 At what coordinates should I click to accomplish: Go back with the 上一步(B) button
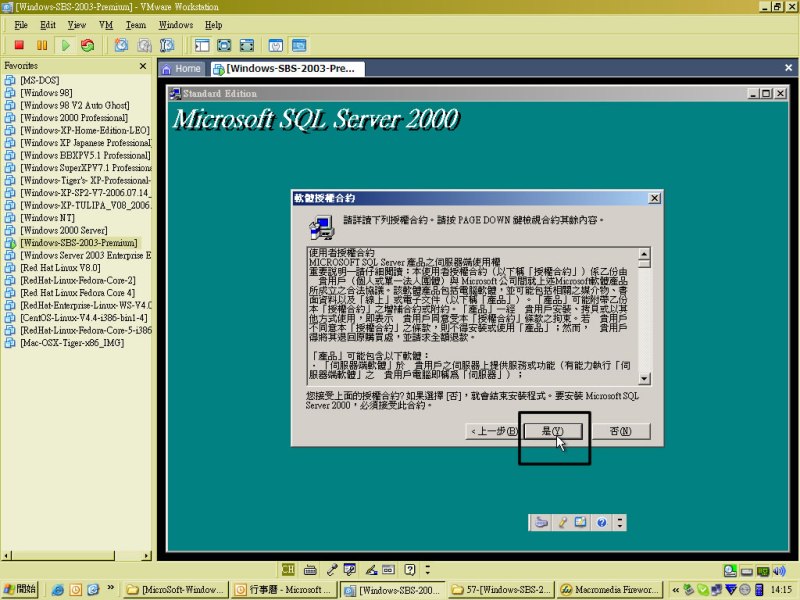493,431
